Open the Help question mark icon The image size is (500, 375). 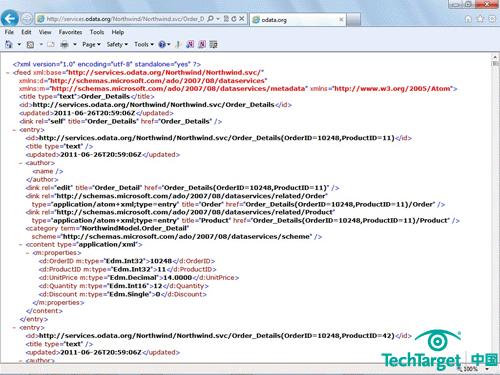(162, 44)
